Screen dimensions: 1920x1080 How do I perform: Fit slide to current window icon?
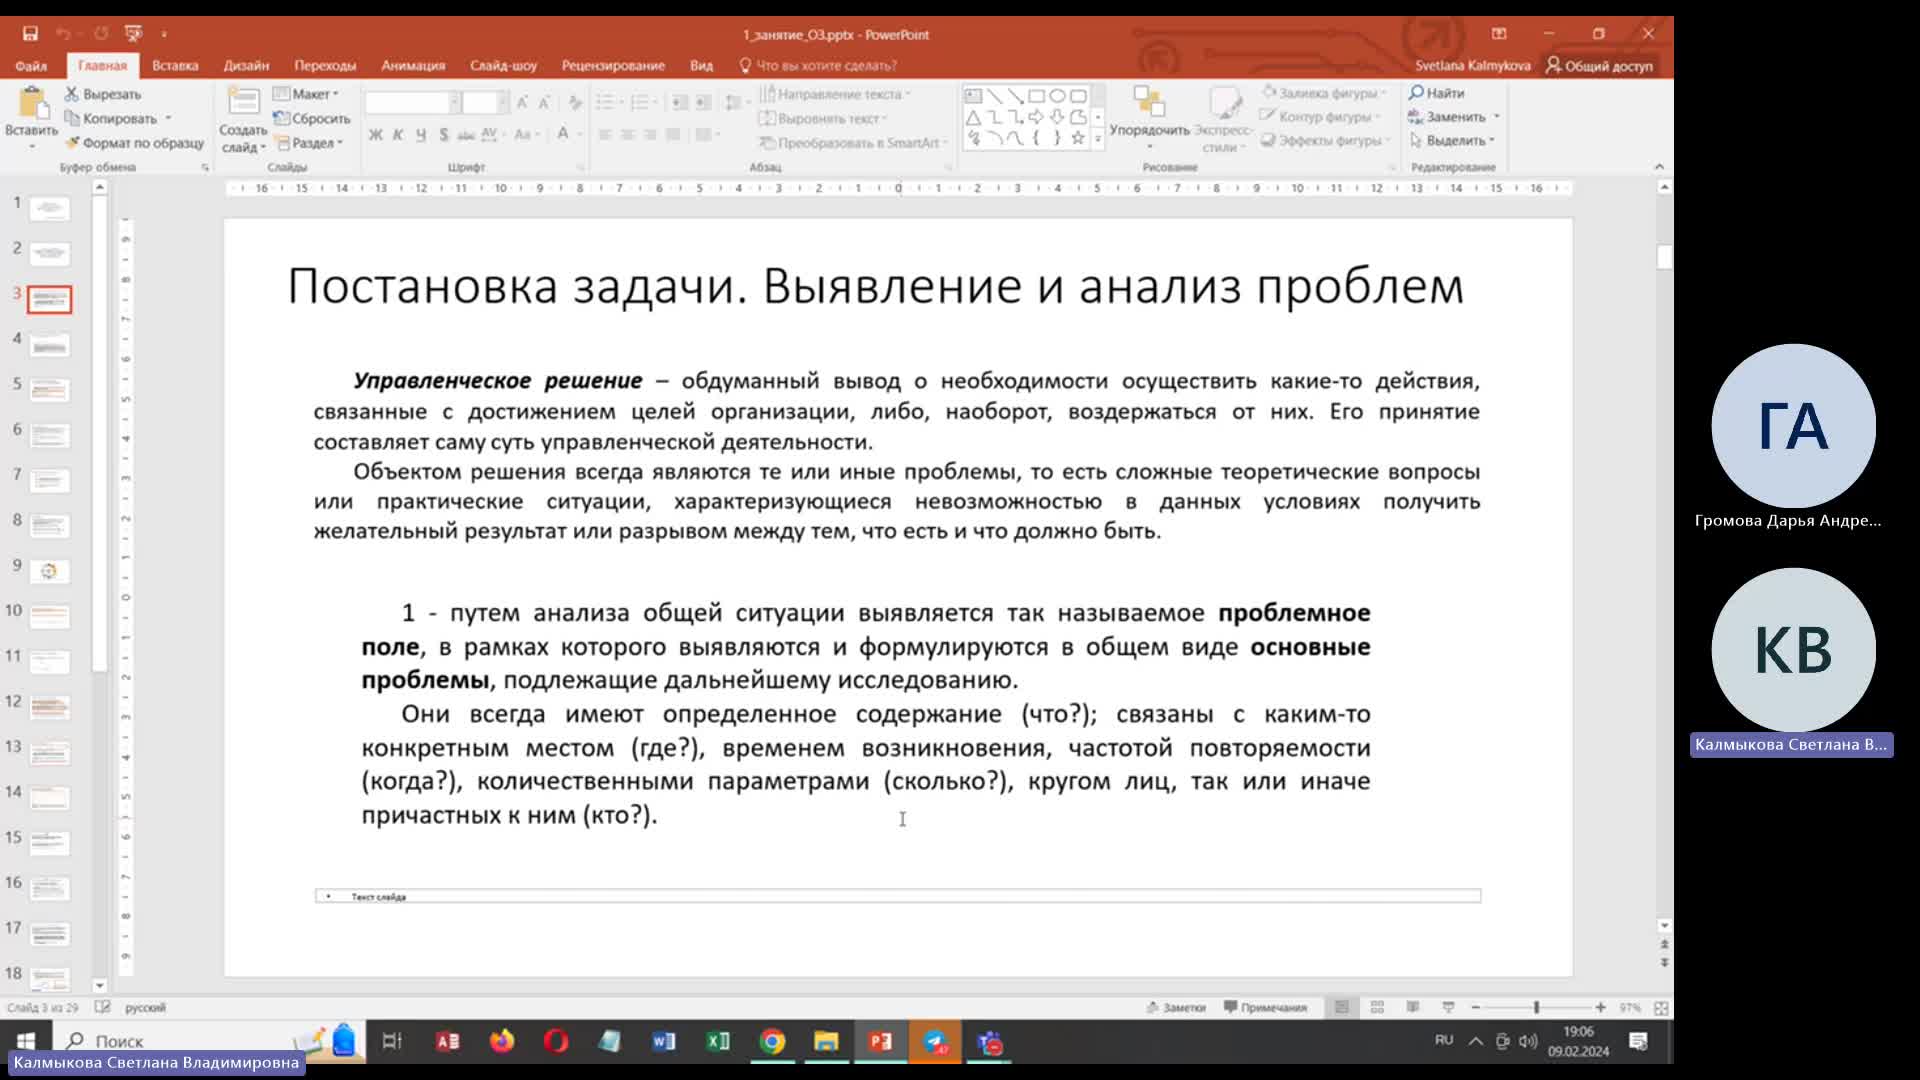click(1661, 1008)
